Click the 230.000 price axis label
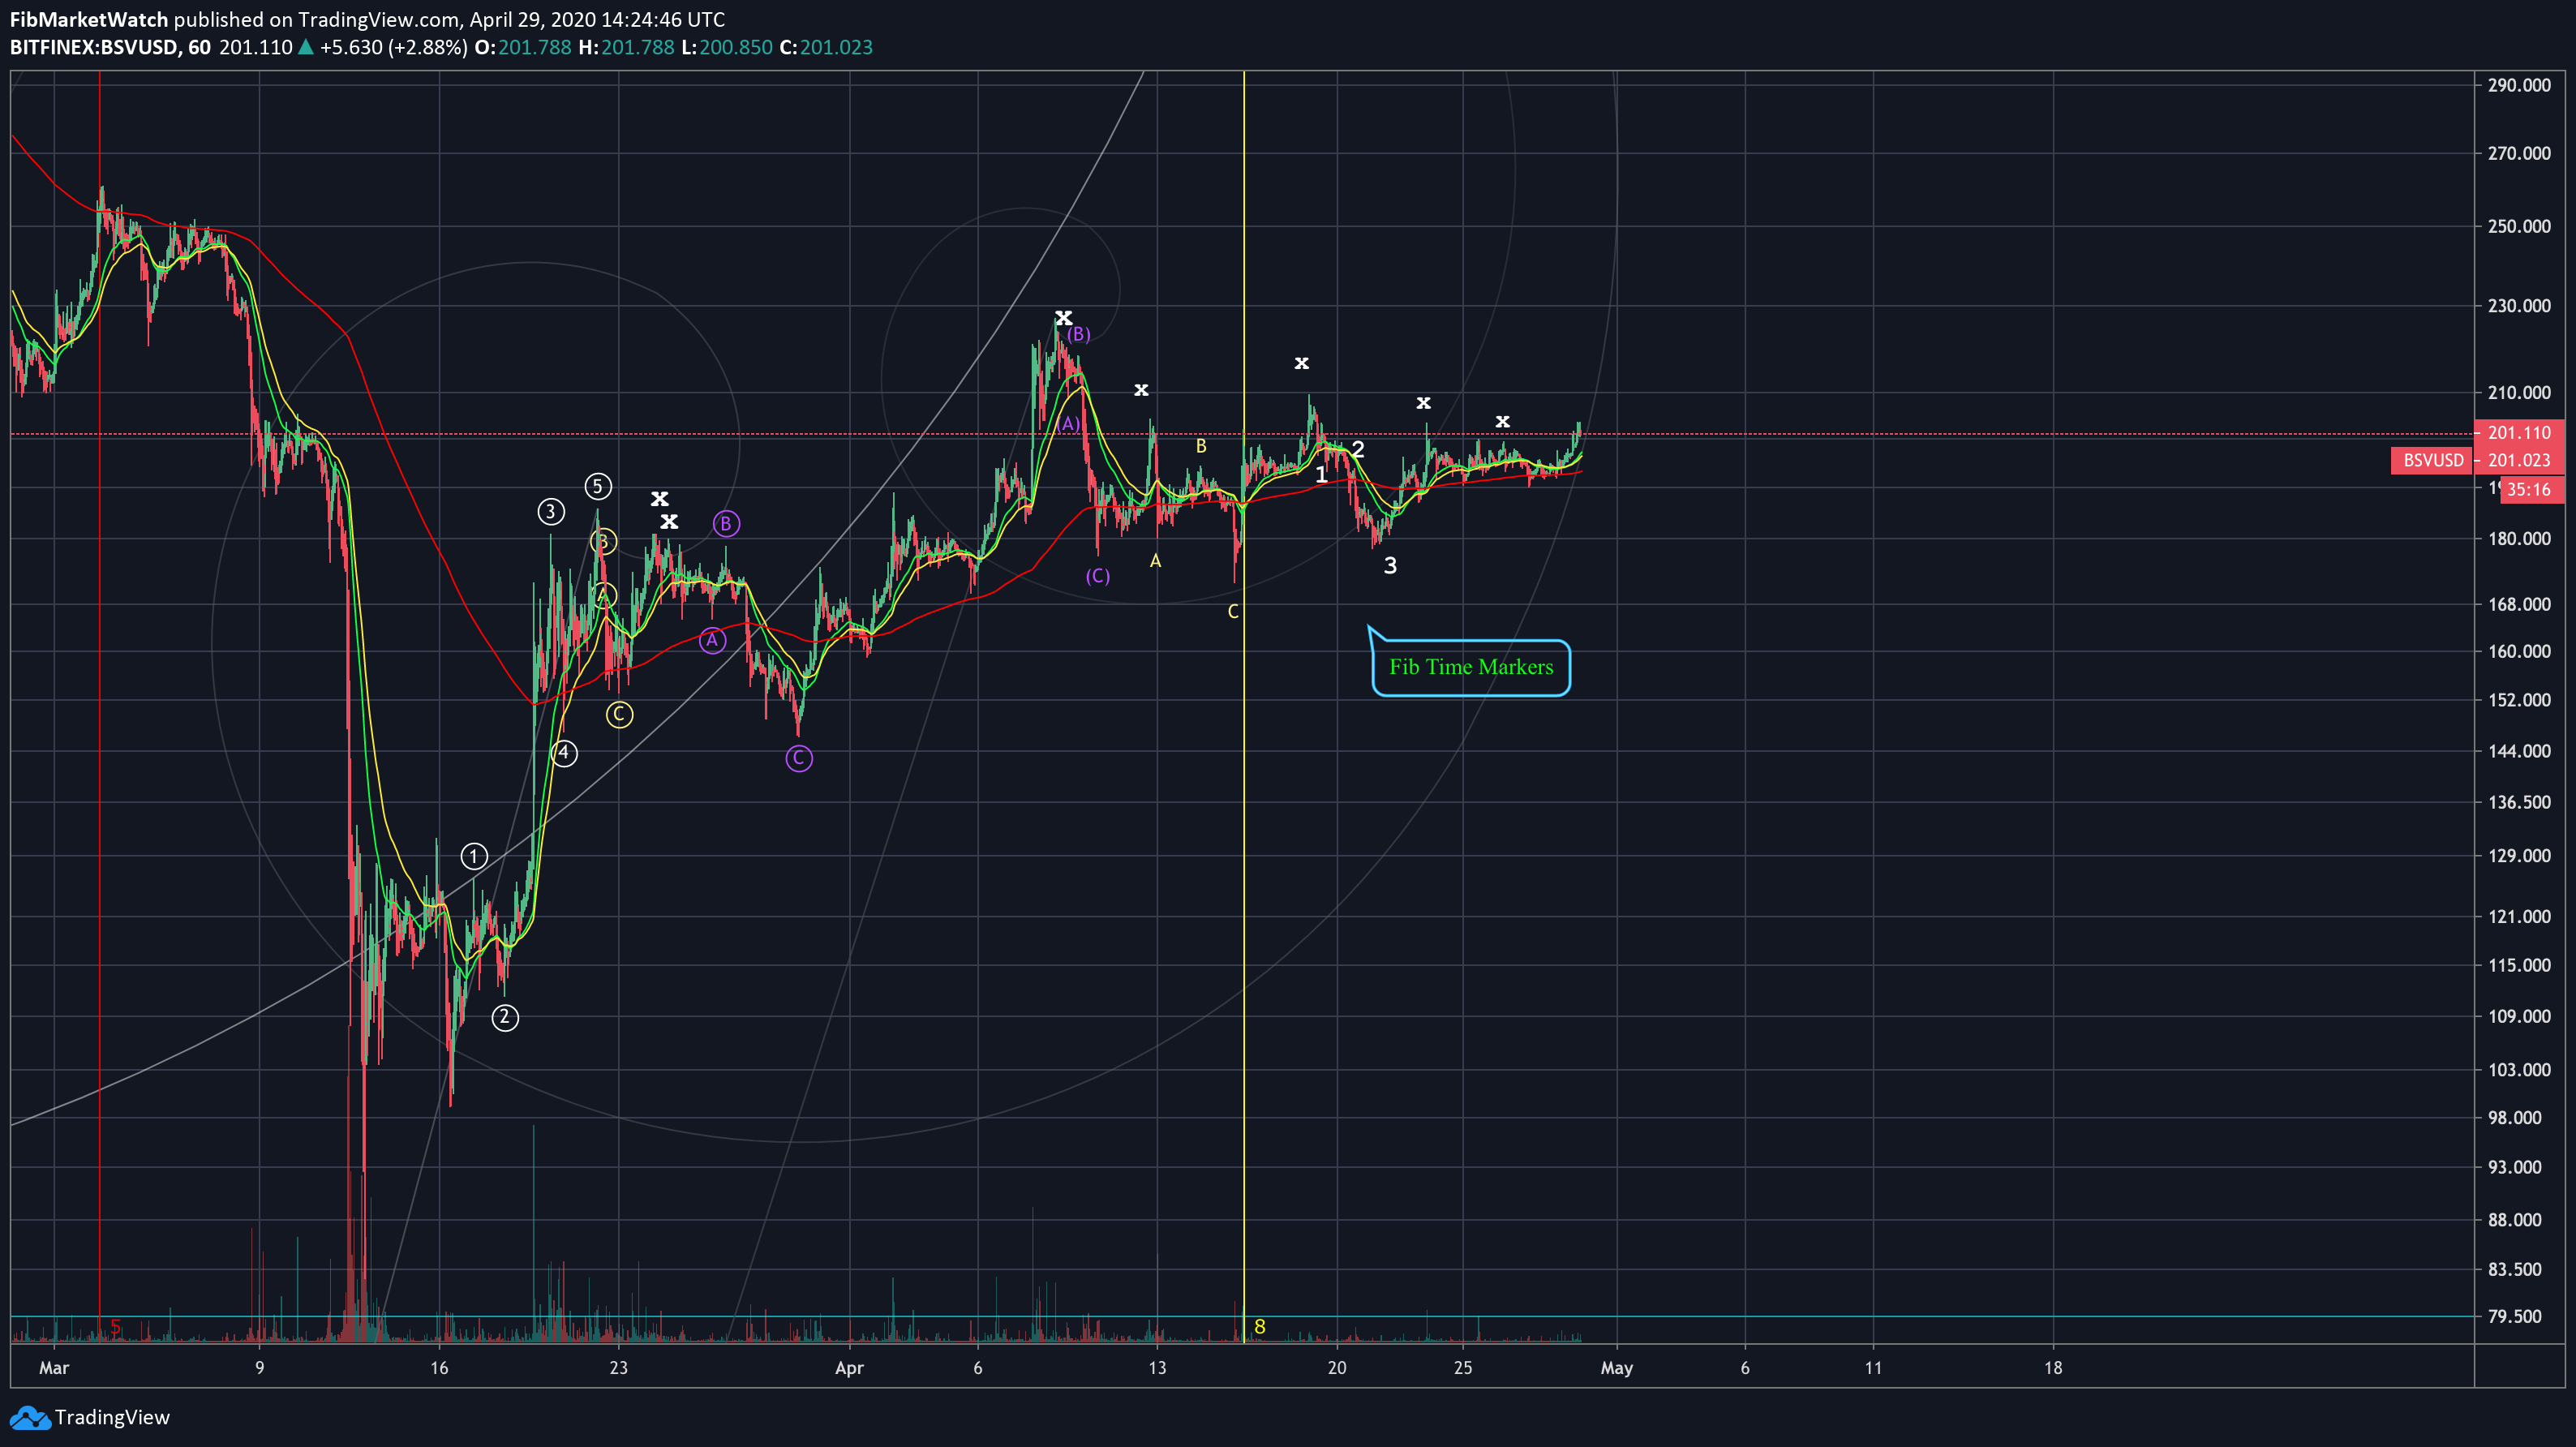The height and width of the screenshot is (1447, 2576). [2519, 306]
